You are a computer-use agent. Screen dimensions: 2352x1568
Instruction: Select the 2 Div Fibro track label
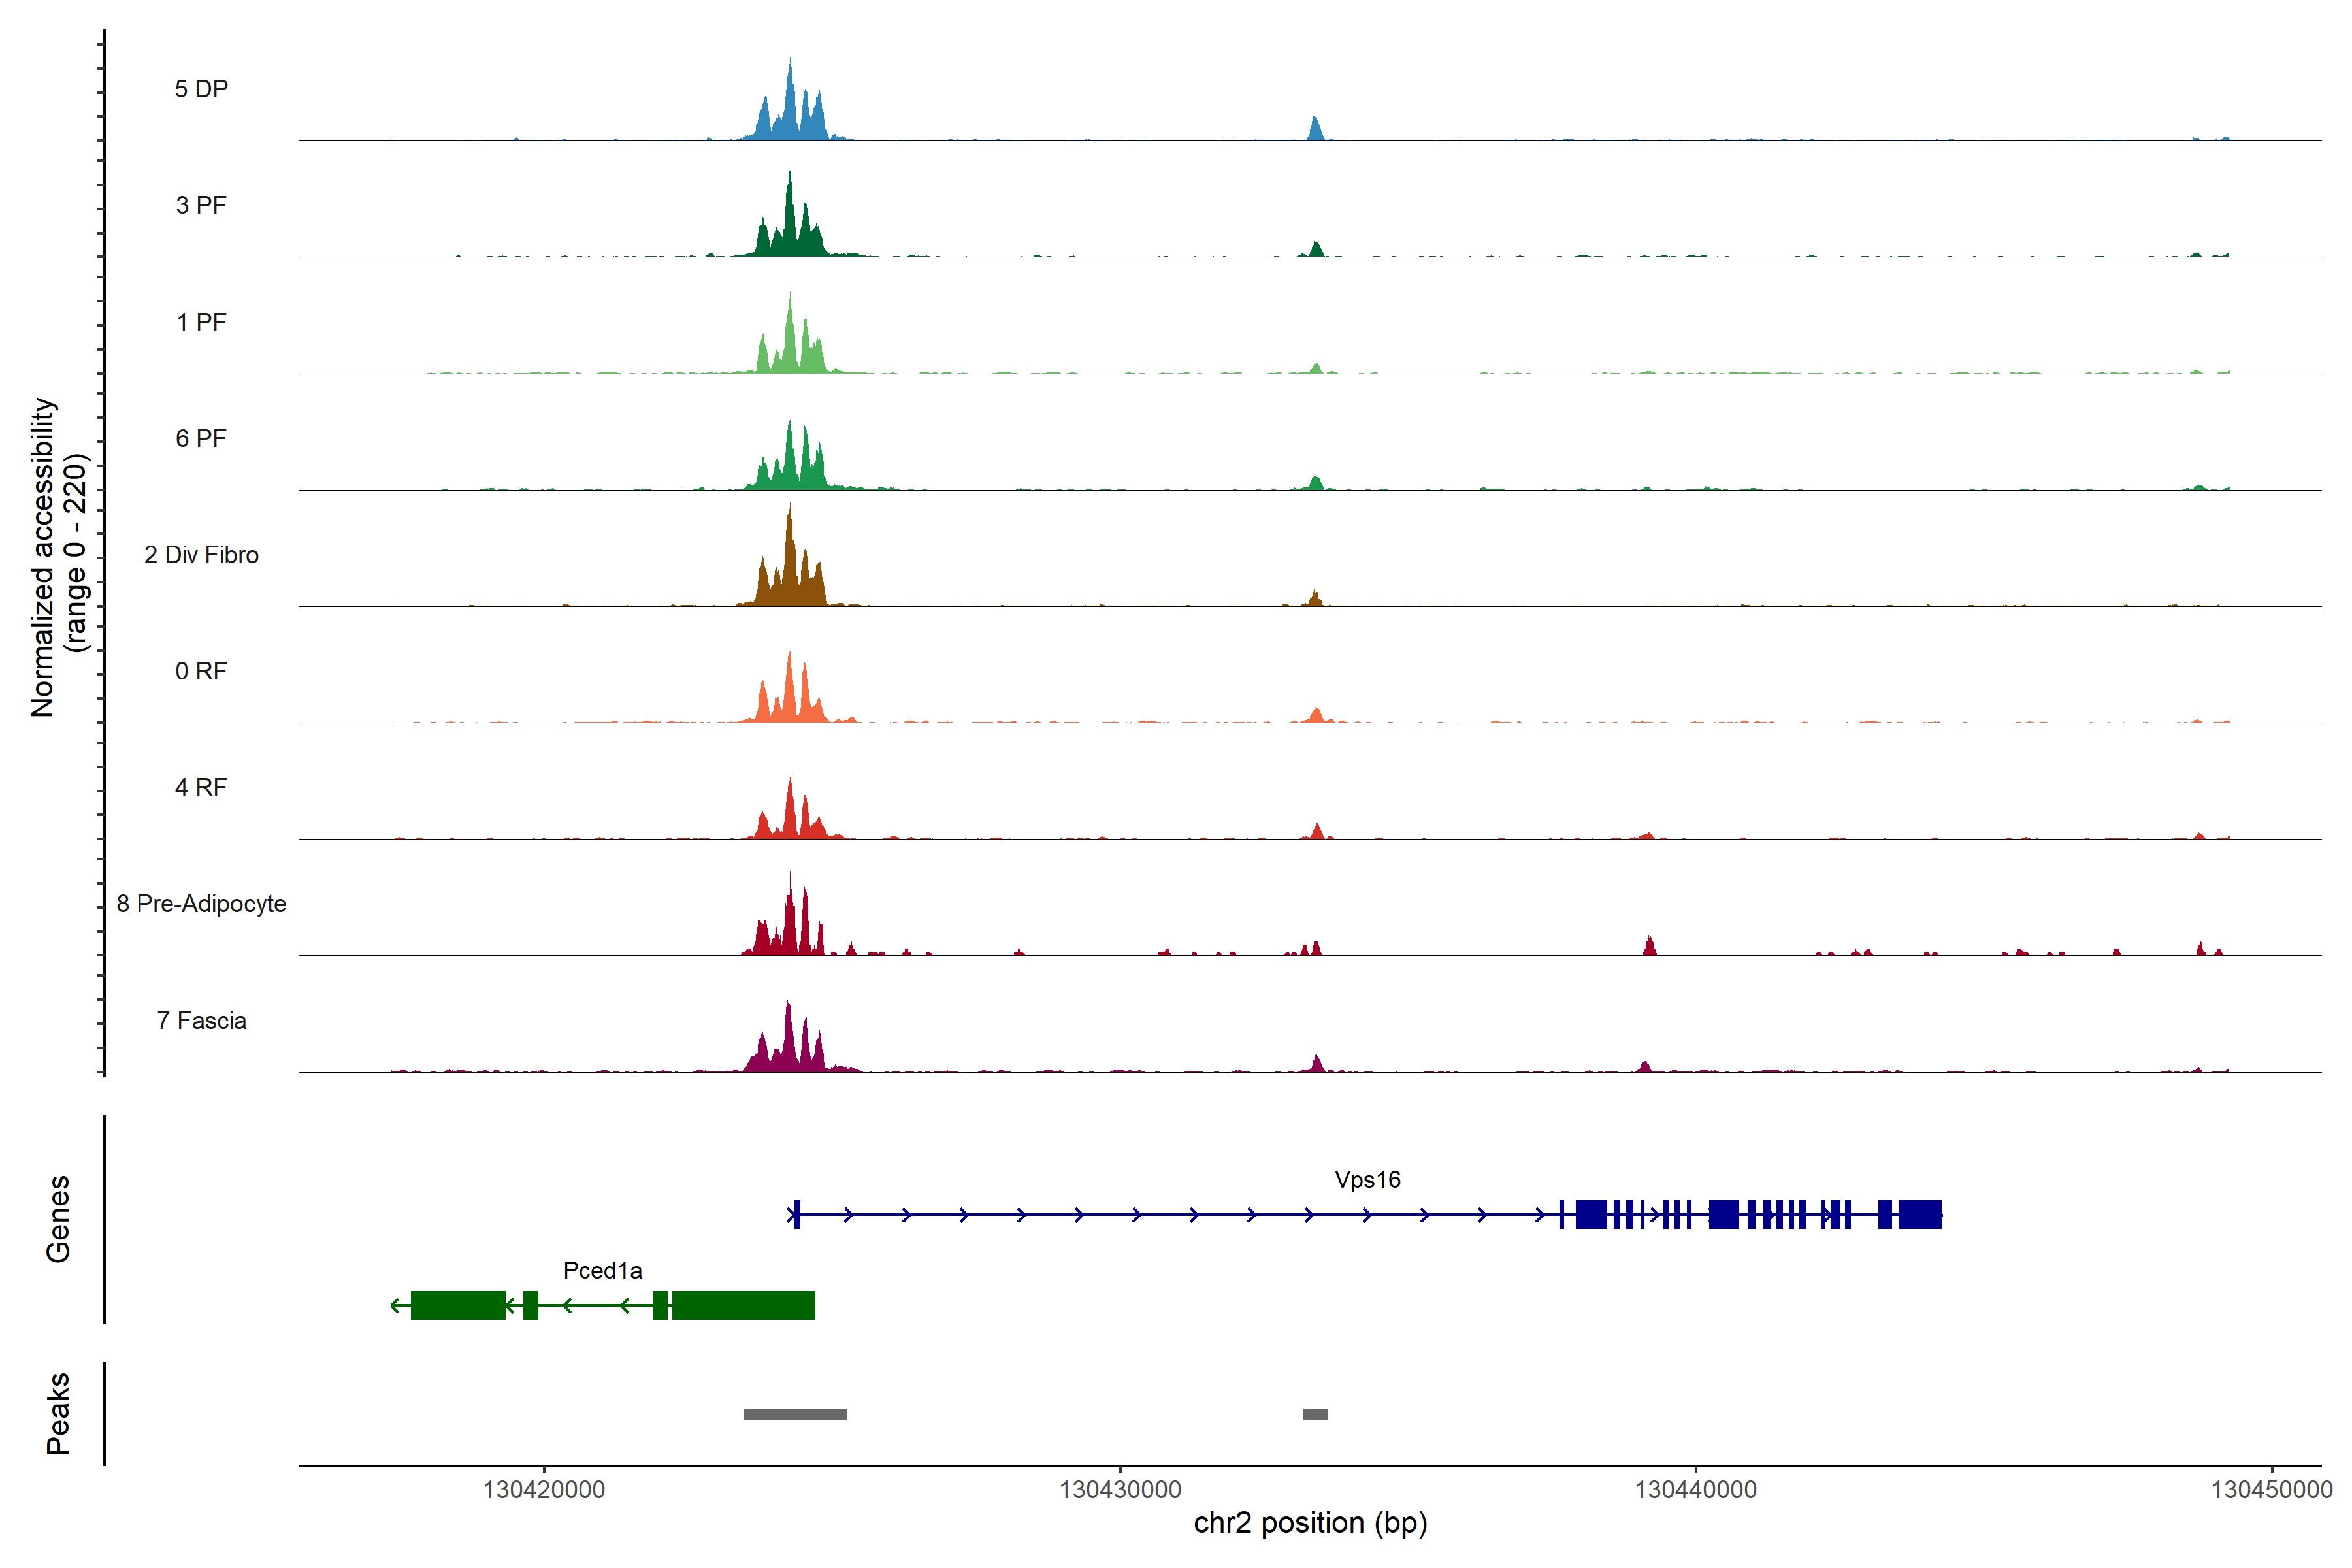(x=201, y=555)
